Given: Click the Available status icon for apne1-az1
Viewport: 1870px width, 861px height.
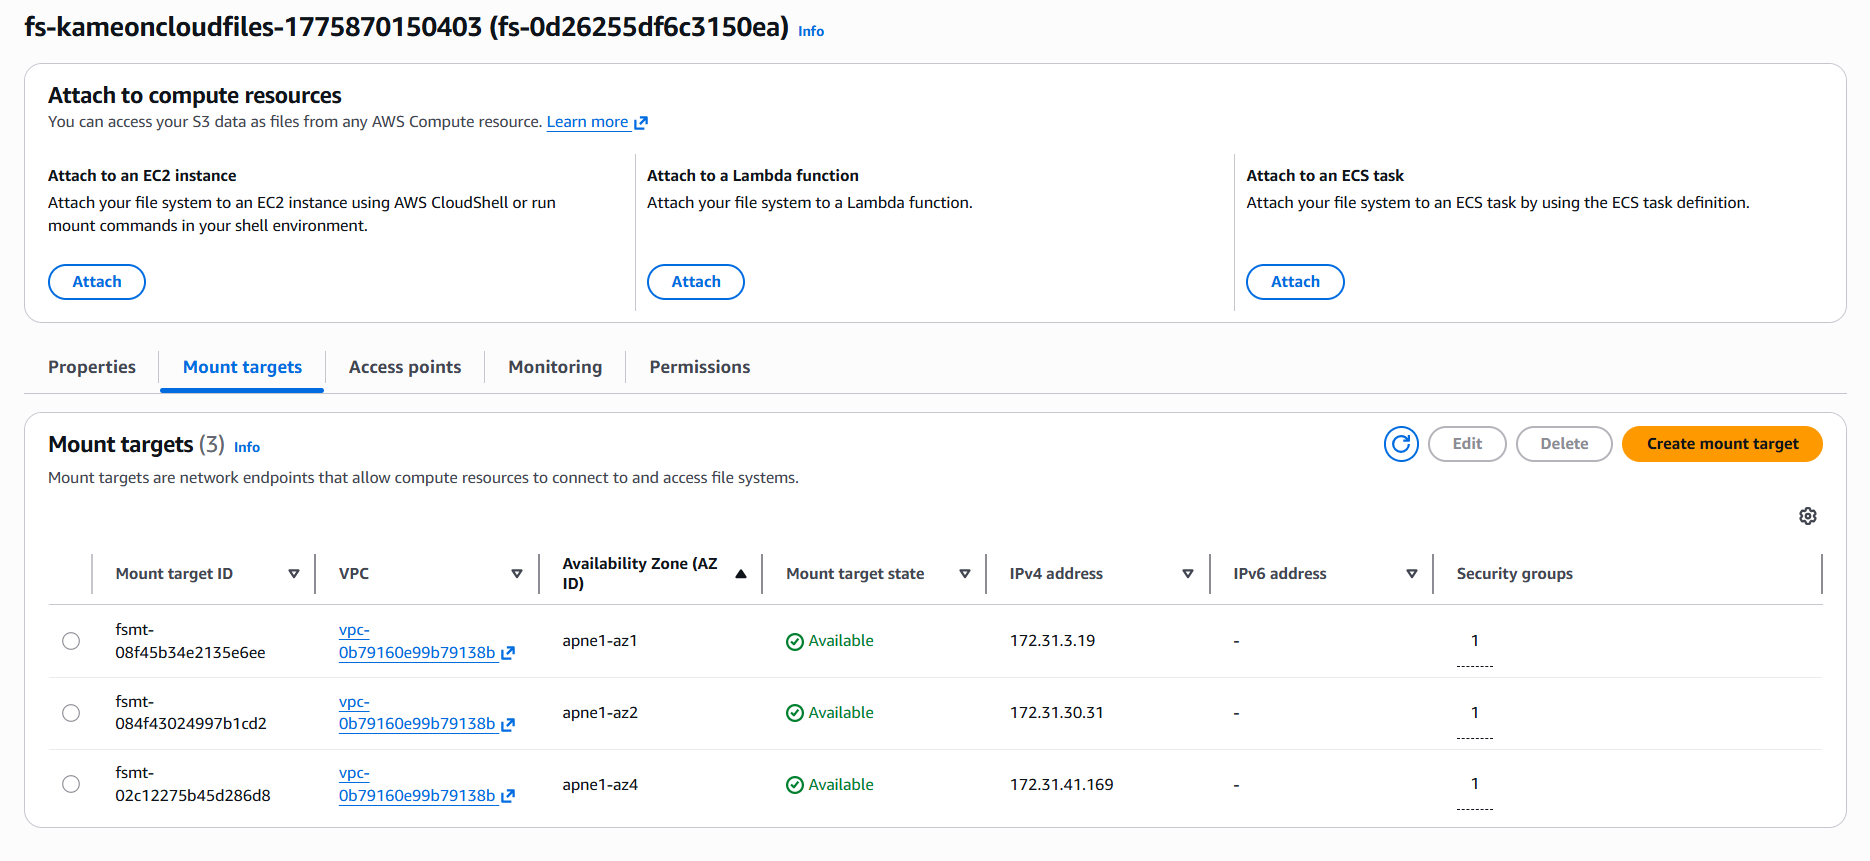Looking at the screenshot, I should 795,642.
